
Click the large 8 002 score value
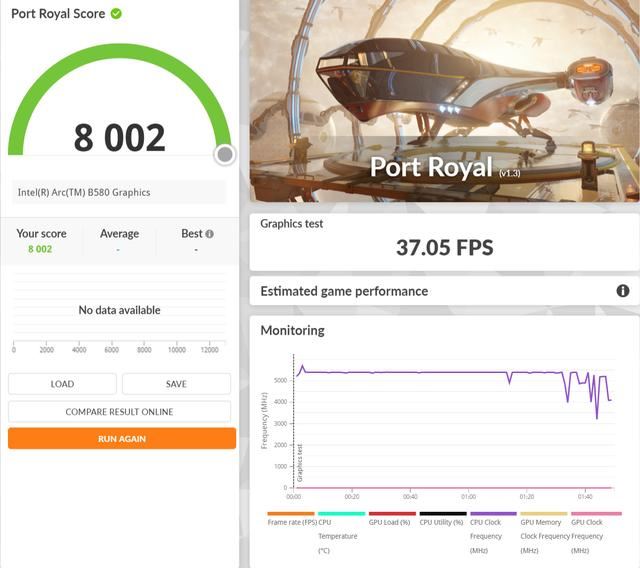tap(120, 138)
